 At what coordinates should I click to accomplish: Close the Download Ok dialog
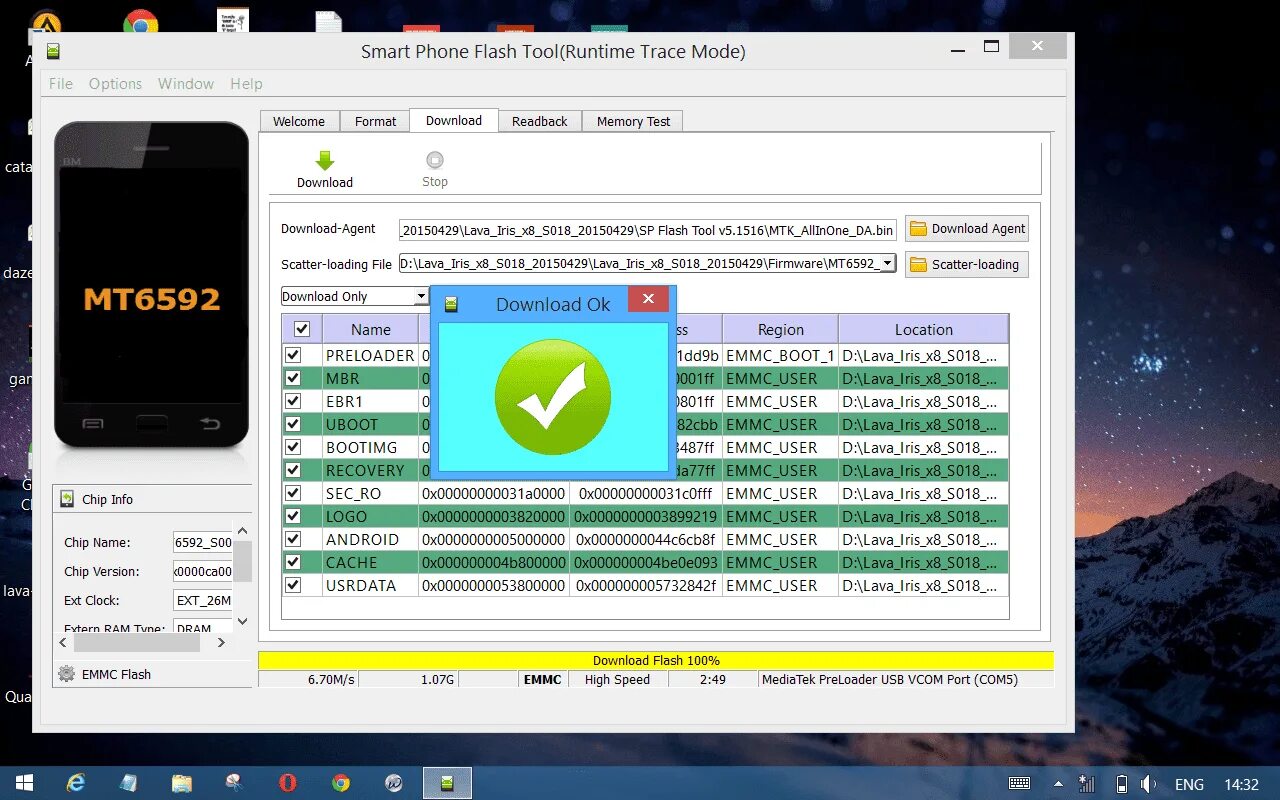point(648,299)
